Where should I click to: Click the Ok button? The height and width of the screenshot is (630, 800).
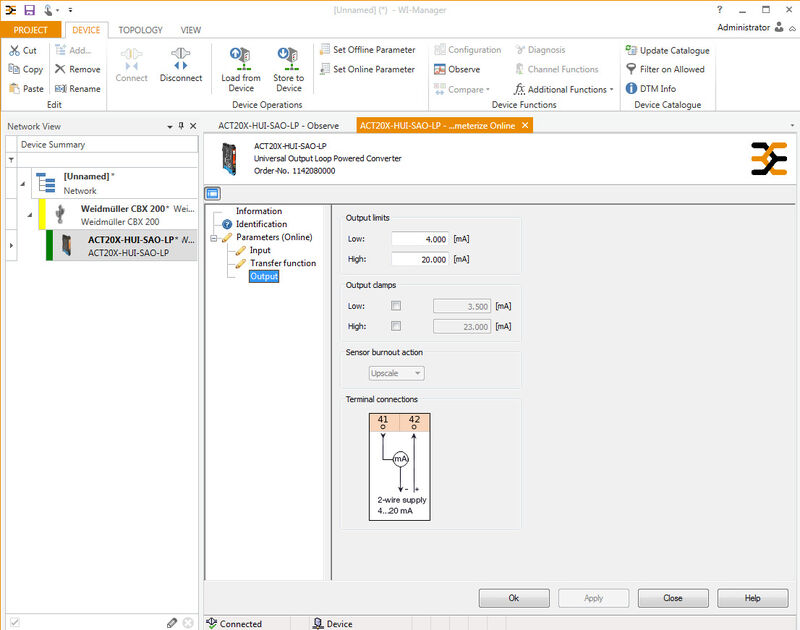point(513,598)
